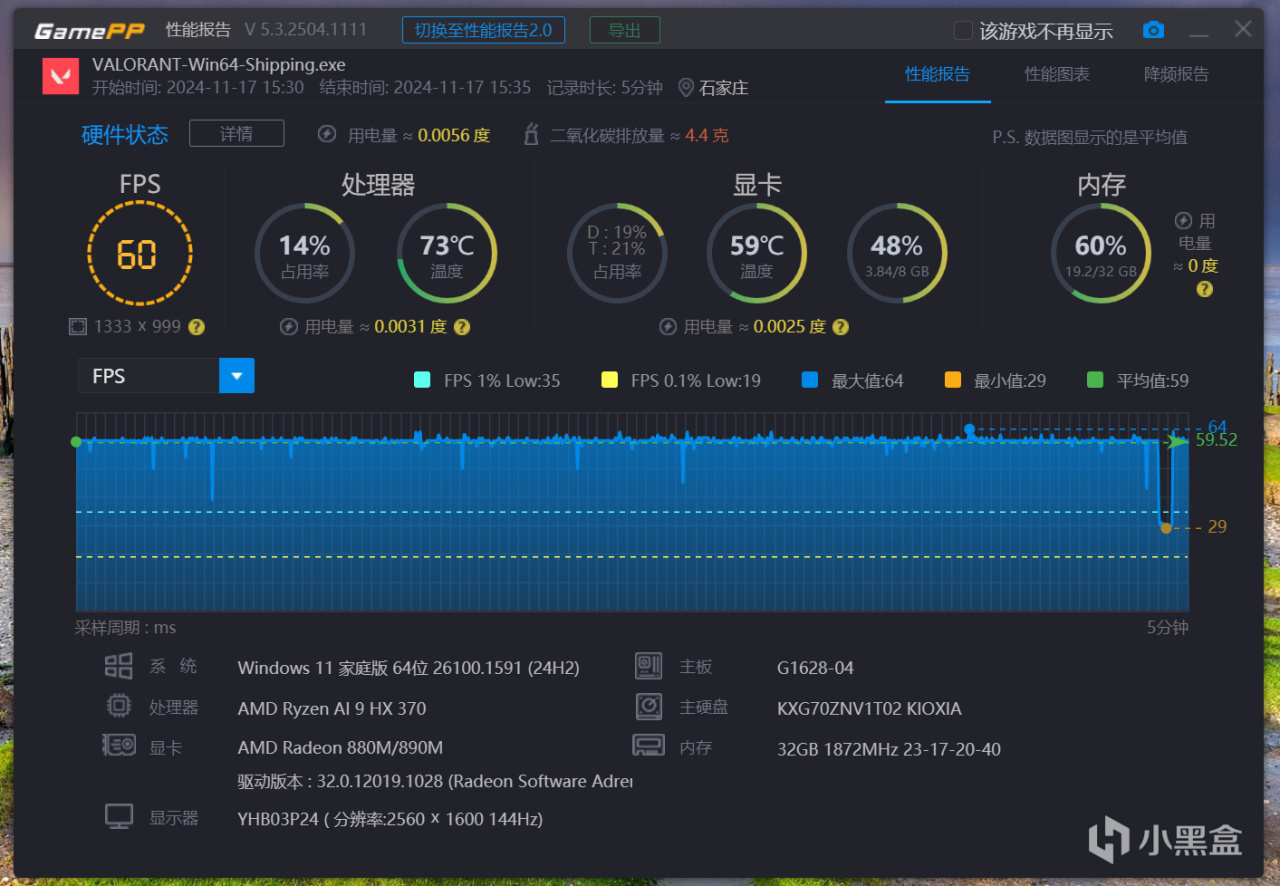This screenshot has height=886, width=1280.
Task: Click the G1628-04 motherboard text
Action: [815, 668]
